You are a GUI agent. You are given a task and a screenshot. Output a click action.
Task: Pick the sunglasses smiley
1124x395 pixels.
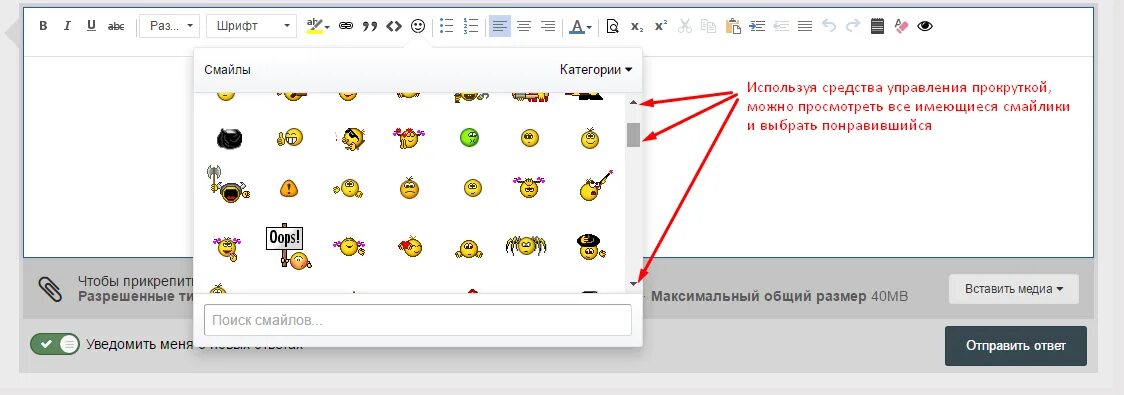pyautogui.click(x=350, y=138)
